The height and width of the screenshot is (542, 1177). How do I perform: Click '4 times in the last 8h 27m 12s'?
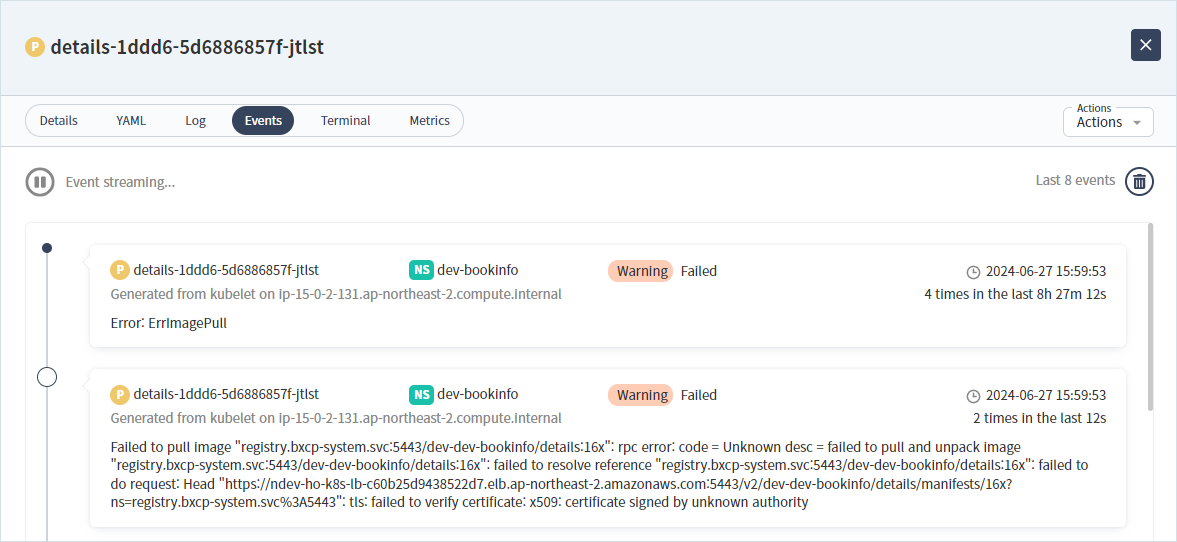tap(1015, 294)
